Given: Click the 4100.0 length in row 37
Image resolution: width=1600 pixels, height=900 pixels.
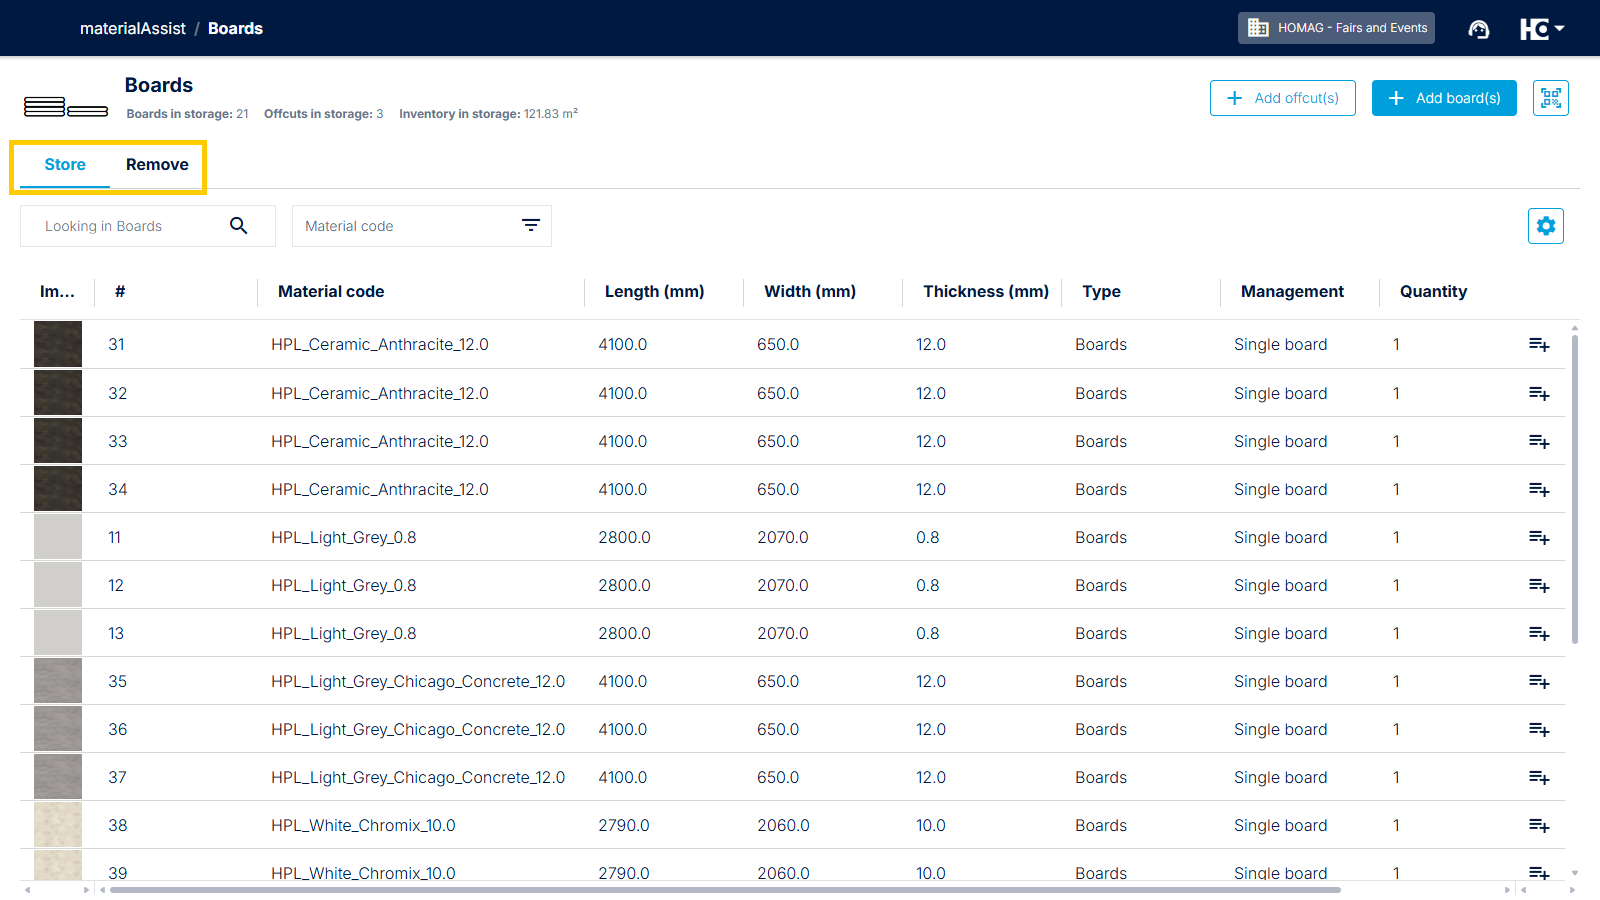Looking at the screenshot, I should click(622, 778).
